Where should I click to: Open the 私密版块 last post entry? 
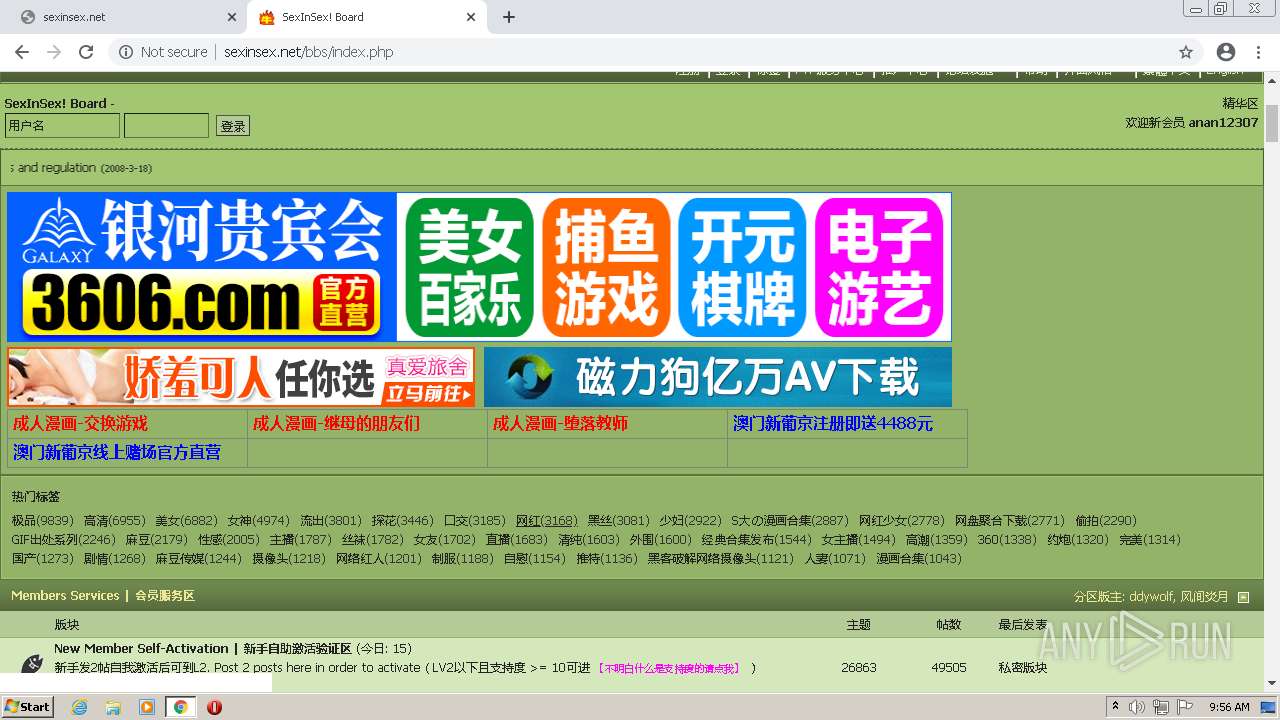tap(1023, 667)
